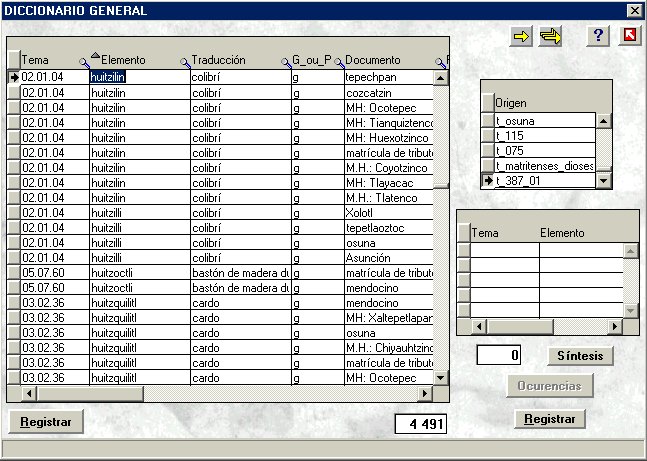This screenshot has width=647, height=461.
Task: Click the magnifier icon left of Elemento header
Action: point(85,63)
